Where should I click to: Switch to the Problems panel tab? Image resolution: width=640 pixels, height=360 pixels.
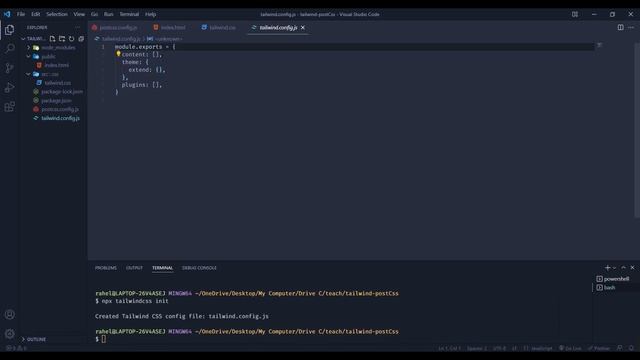click(x=106, y=268)
